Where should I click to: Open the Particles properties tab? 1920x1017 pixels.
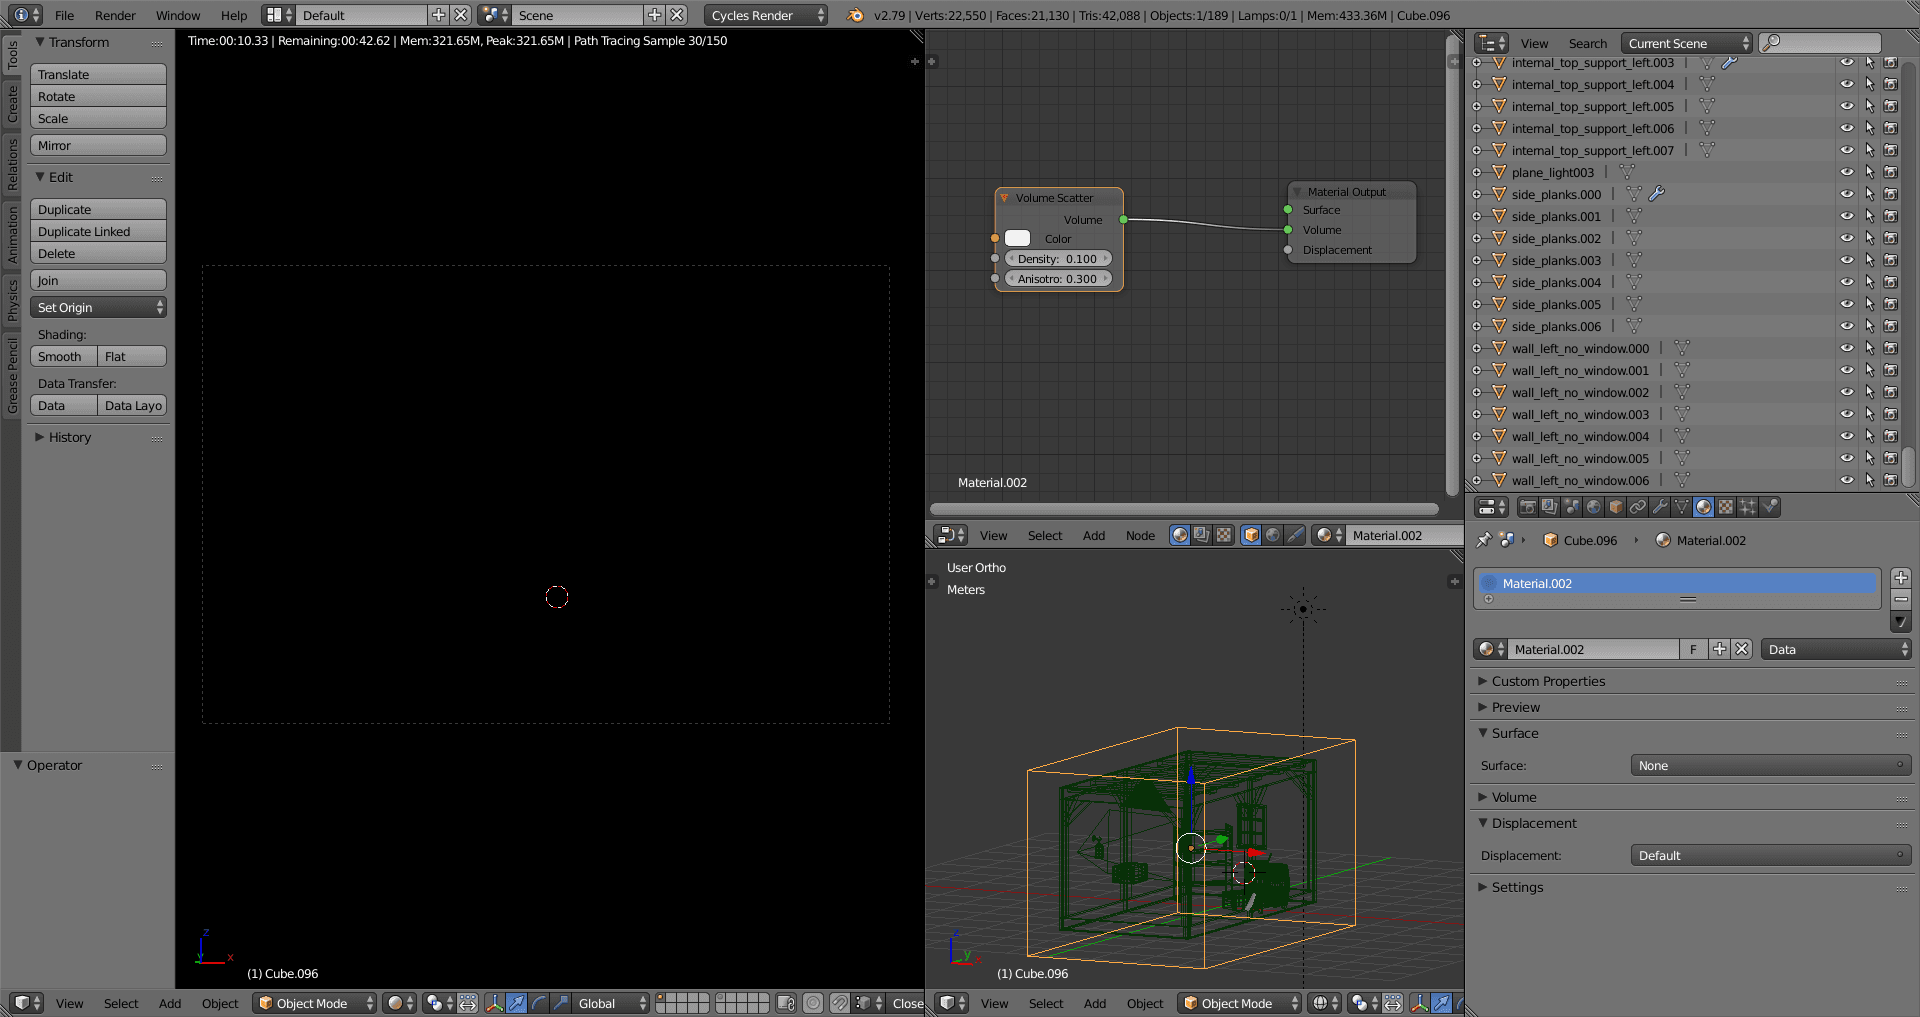click(x=1748, y=507)
